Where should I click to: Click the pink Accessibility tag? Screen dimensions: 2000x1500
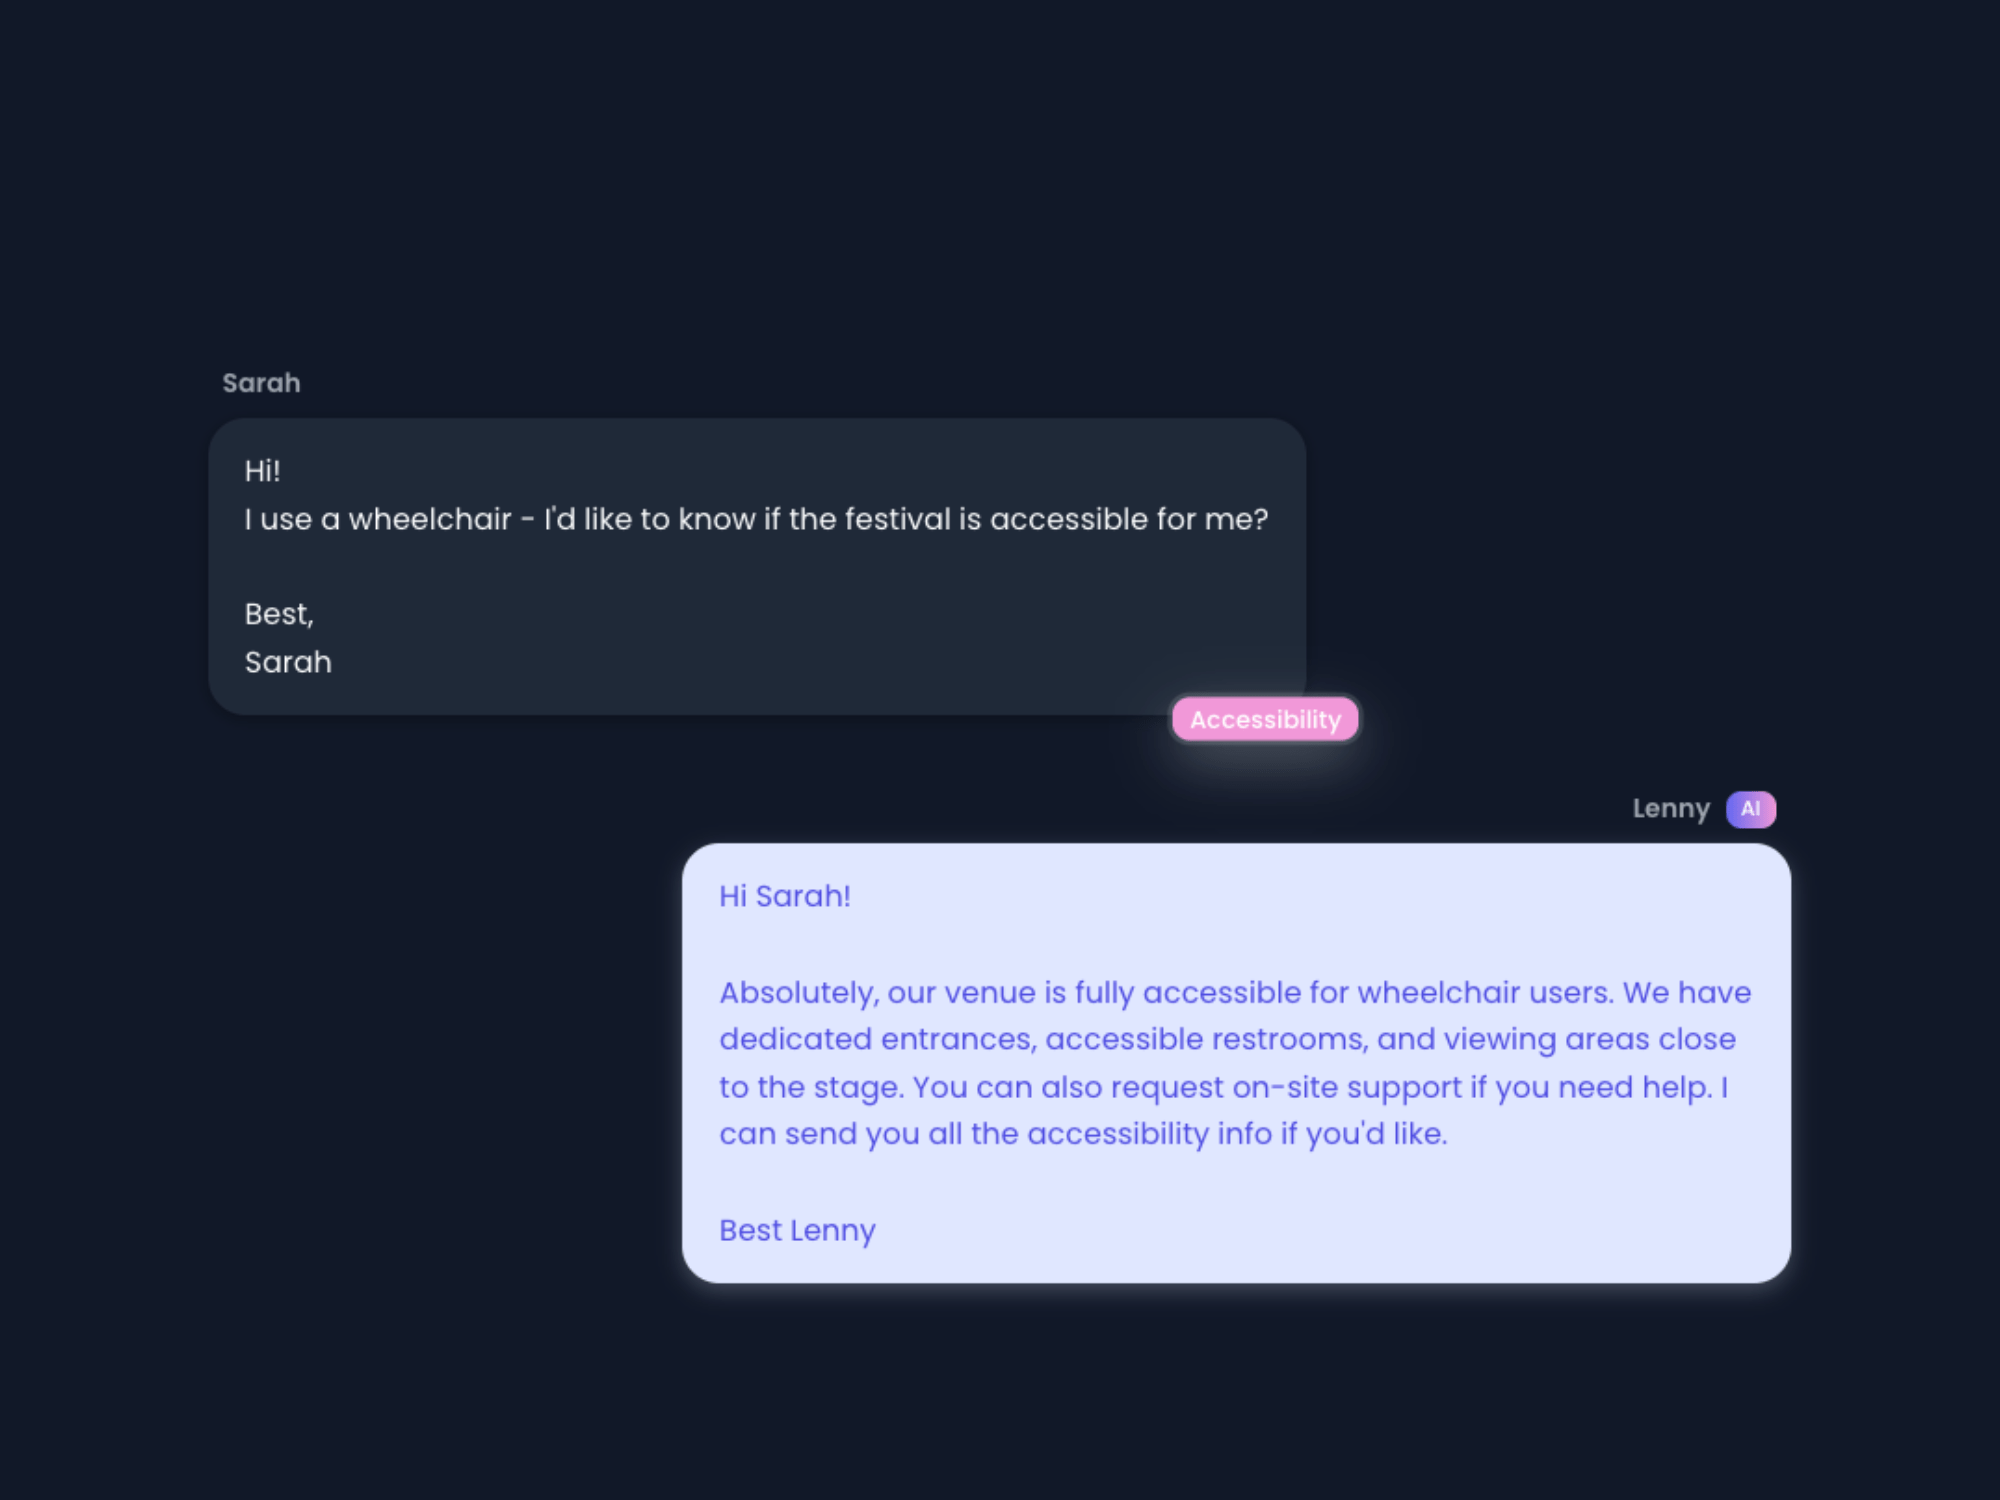[1265, 719]
